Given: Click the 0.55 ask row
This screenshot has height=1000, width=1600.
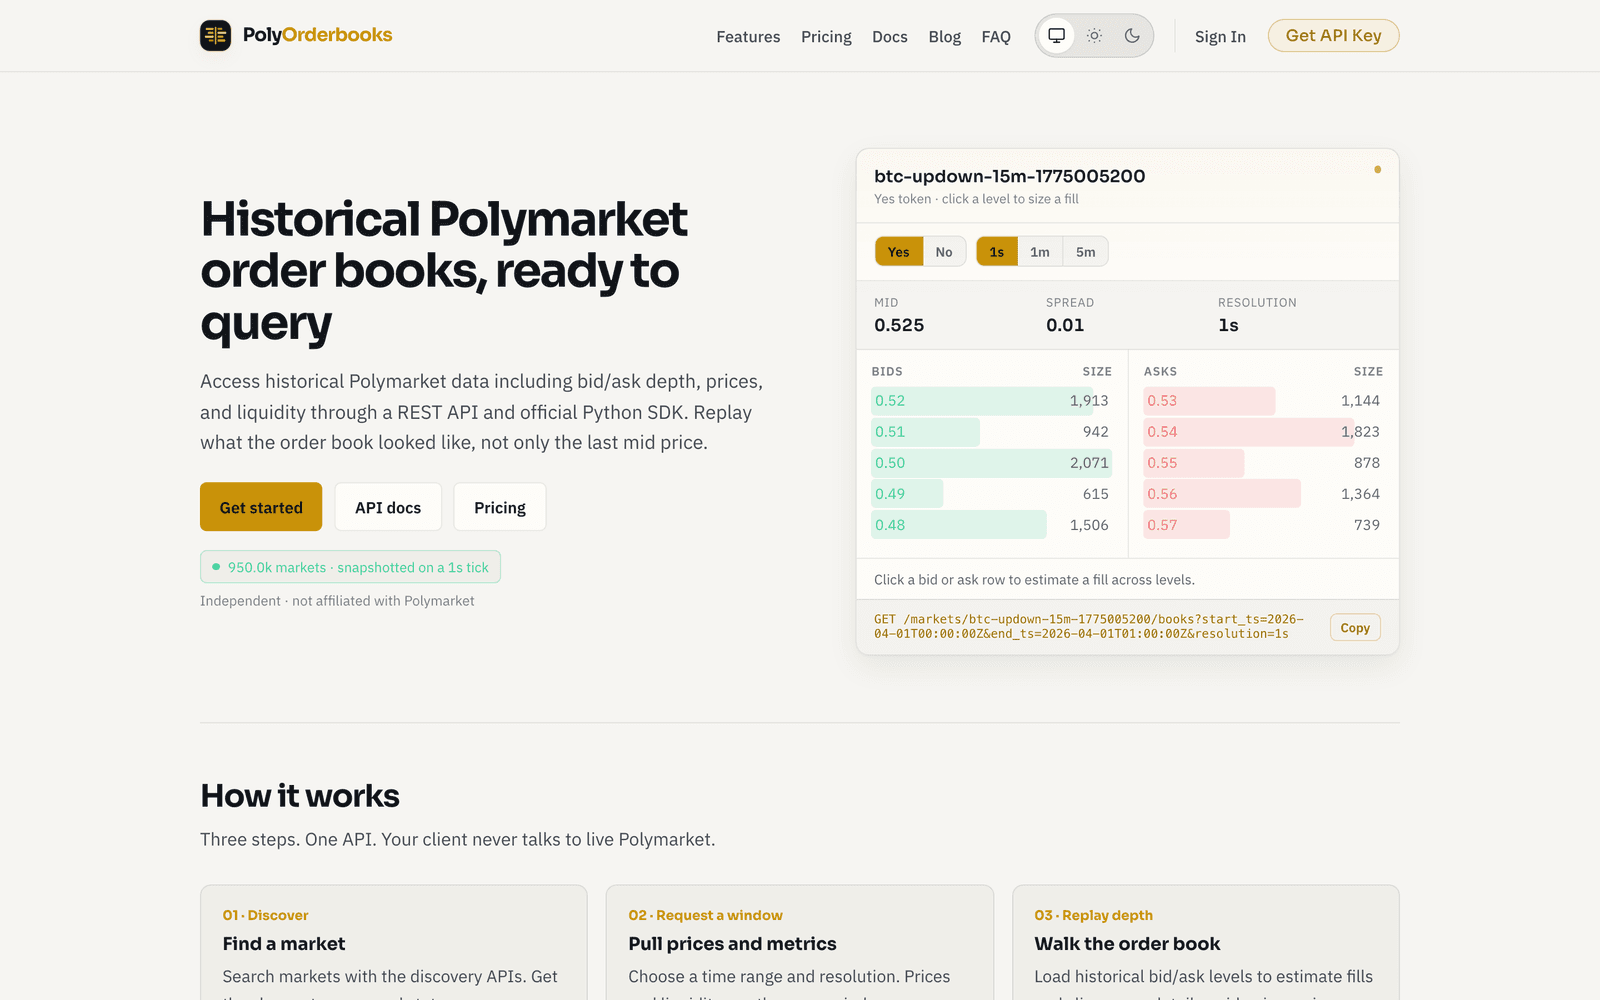Looking at the screenshot, I should 1263,463.
